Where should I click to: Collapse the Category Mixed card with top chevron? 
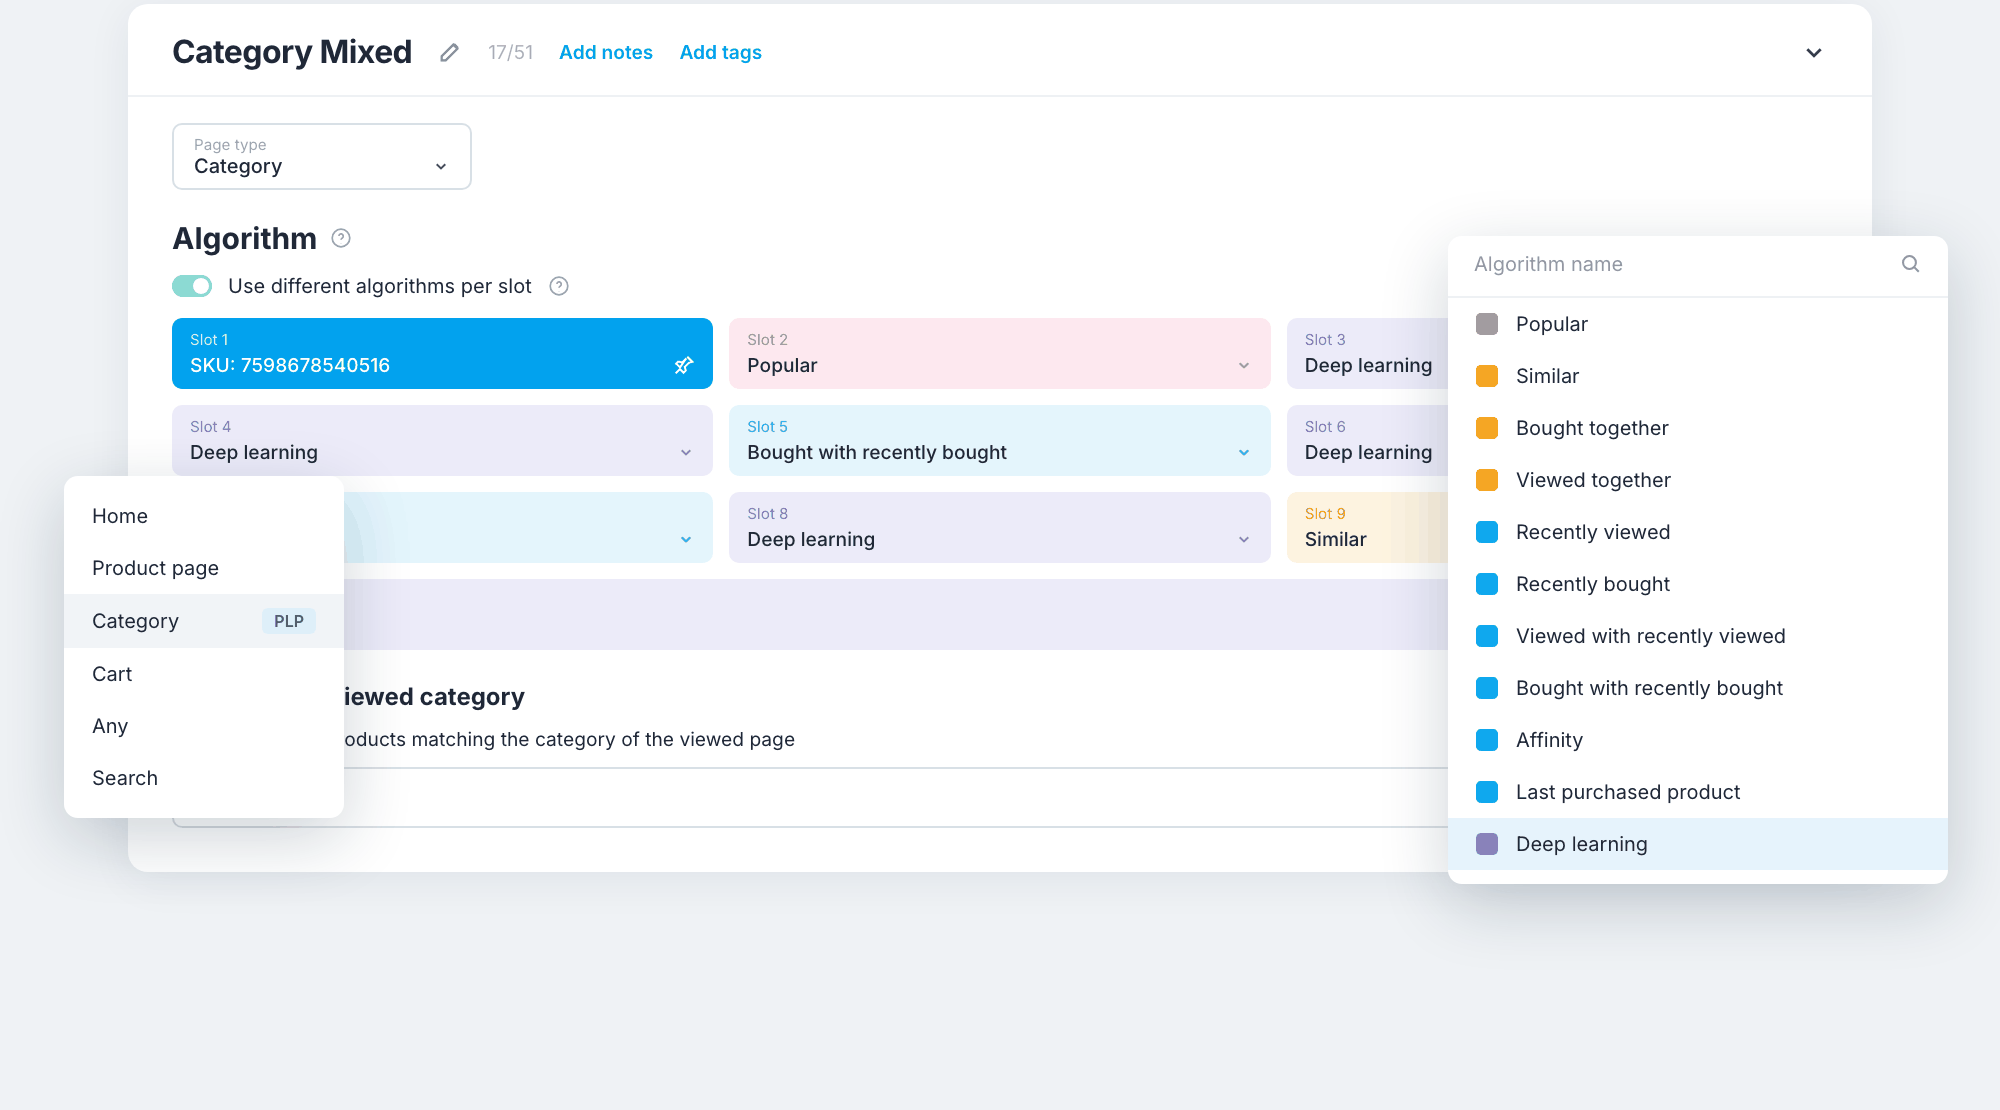tap(1814, 52)
